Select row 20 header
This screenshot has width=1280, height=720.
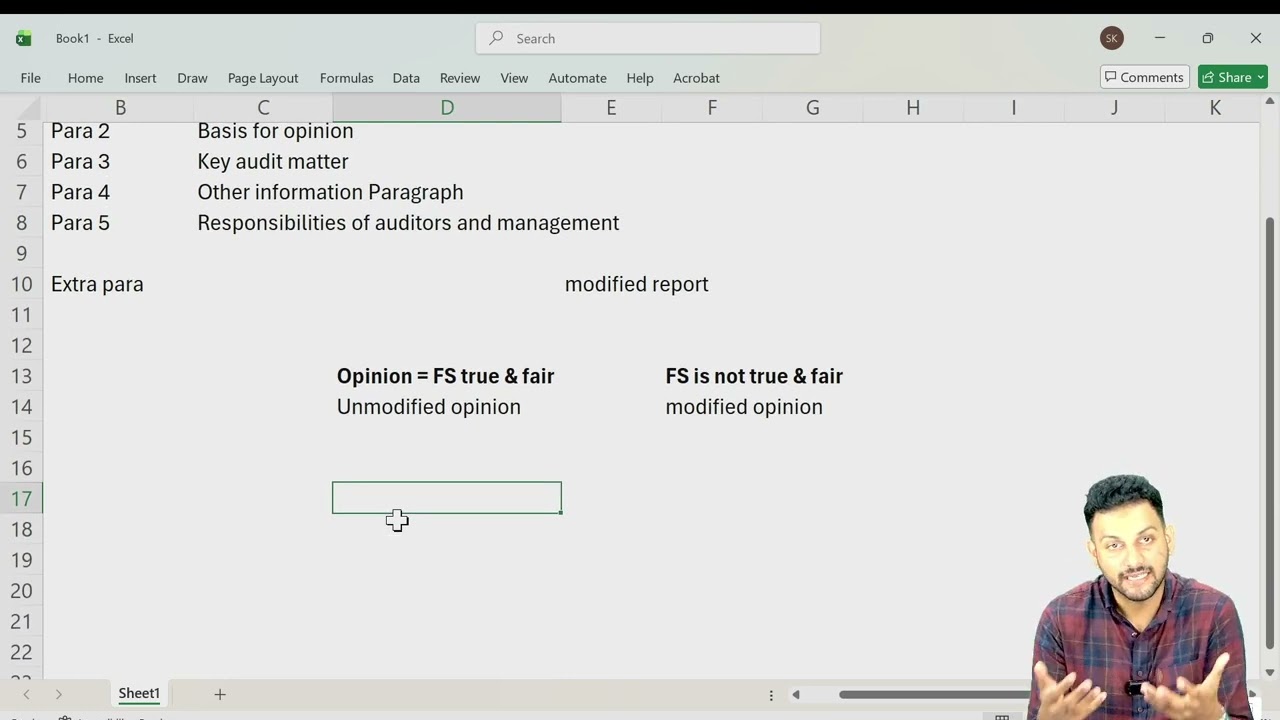point(21,591)
